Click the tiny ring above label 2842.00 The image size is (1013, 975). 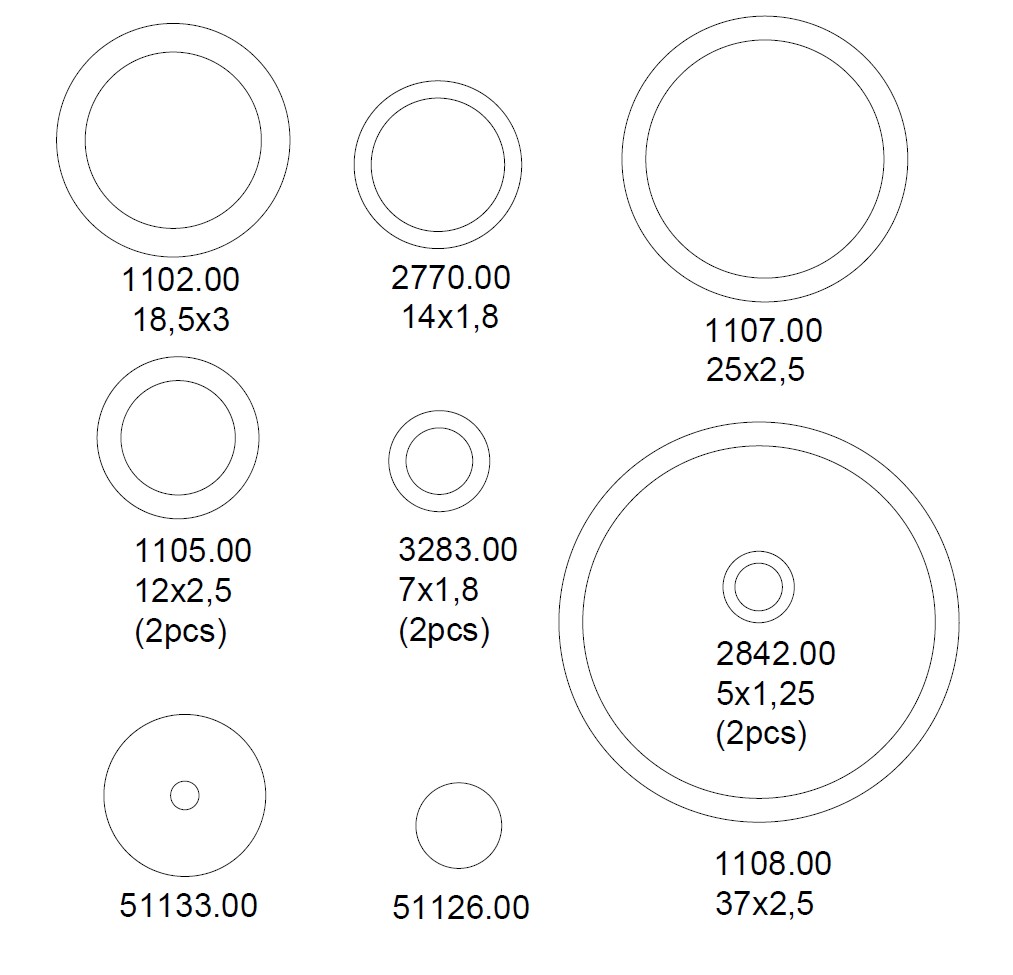point(758,587)
